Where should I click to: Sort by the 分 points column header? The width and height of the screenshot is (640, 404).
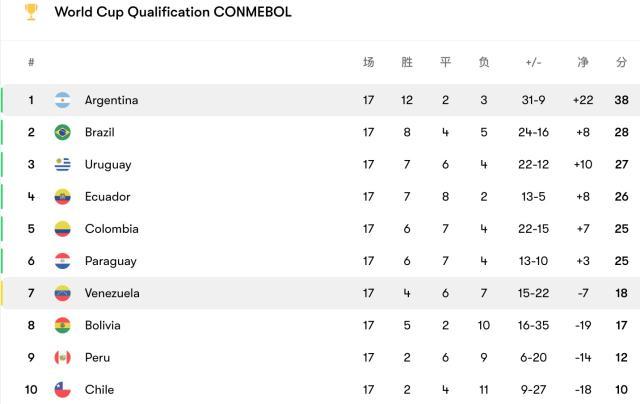click(621, 62)
